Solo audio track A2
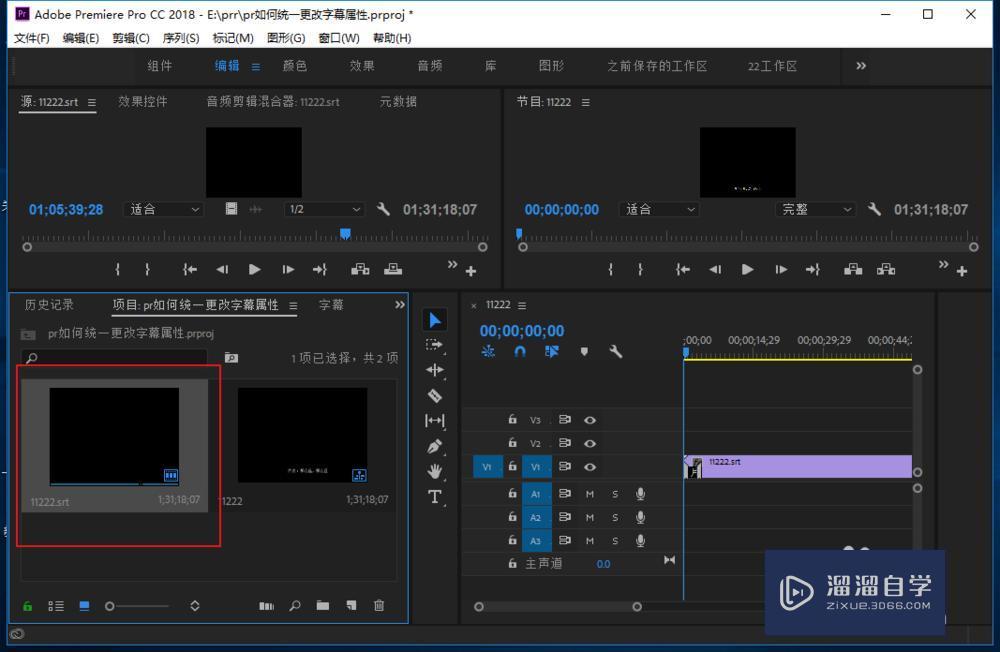The height and width of the screenshot is (652, 1000). [x=615, y=517]
